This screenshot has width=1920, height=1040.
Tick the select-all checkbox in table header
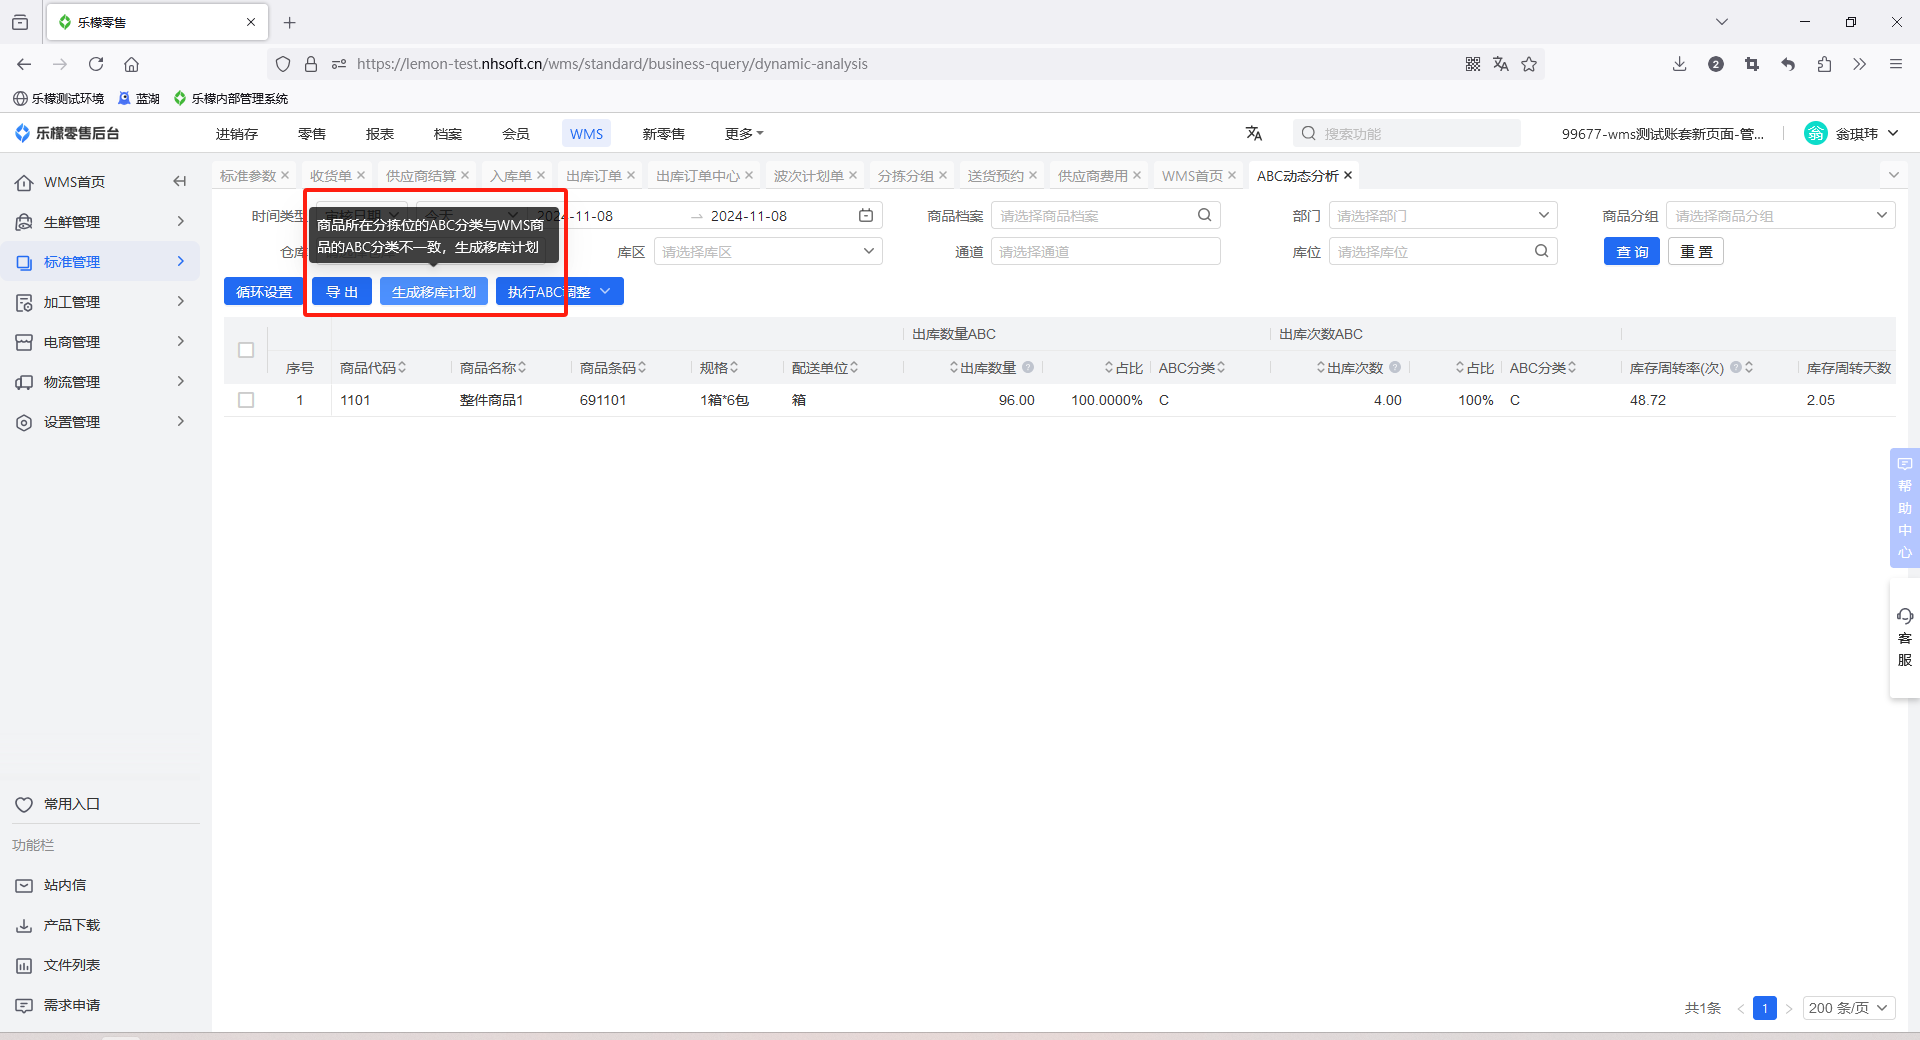(246, 350)
